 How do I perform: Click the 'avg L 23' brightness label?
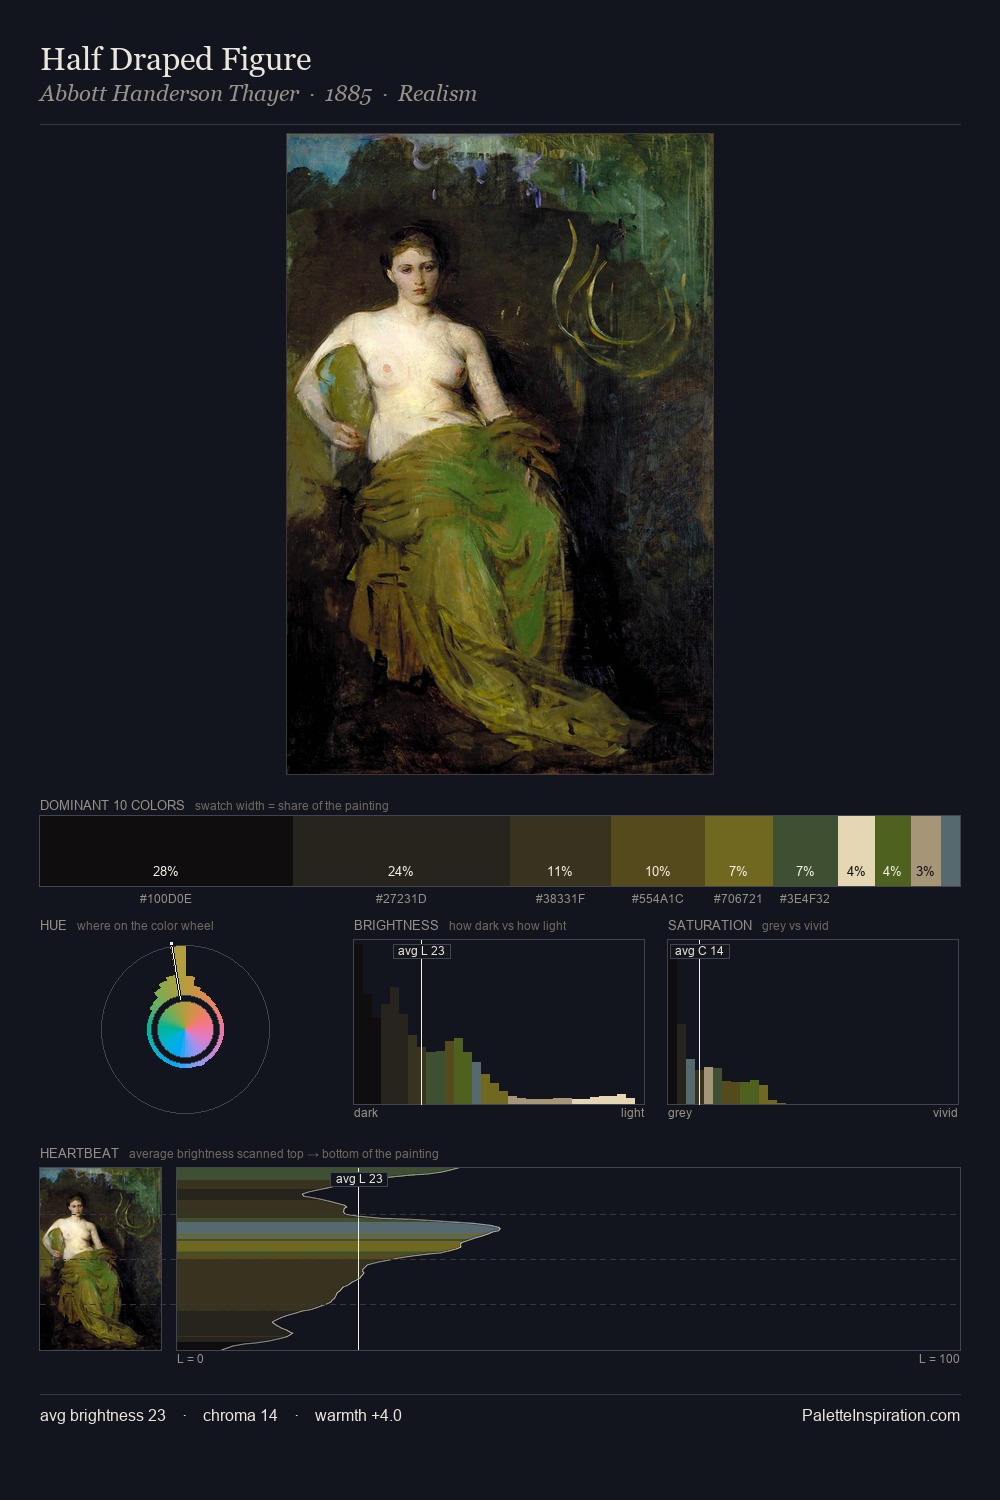point(421,951)
